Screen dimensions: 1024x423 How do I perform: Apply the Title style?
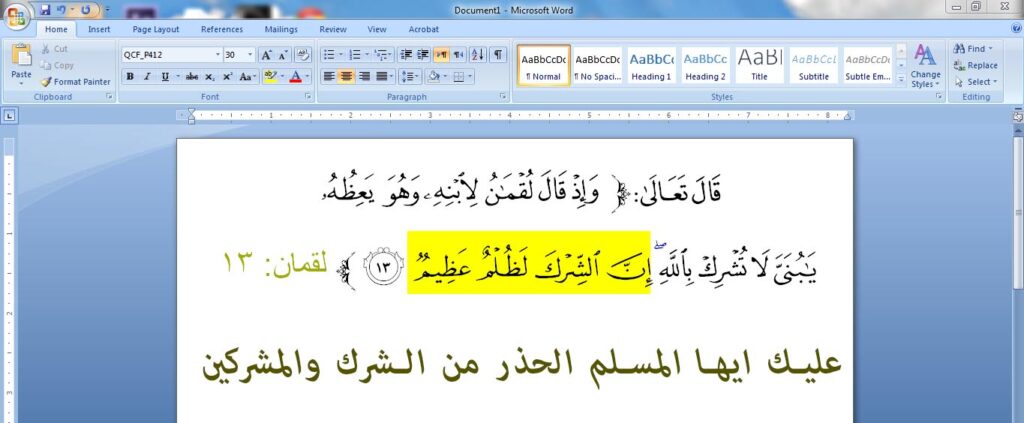point(760,65)
